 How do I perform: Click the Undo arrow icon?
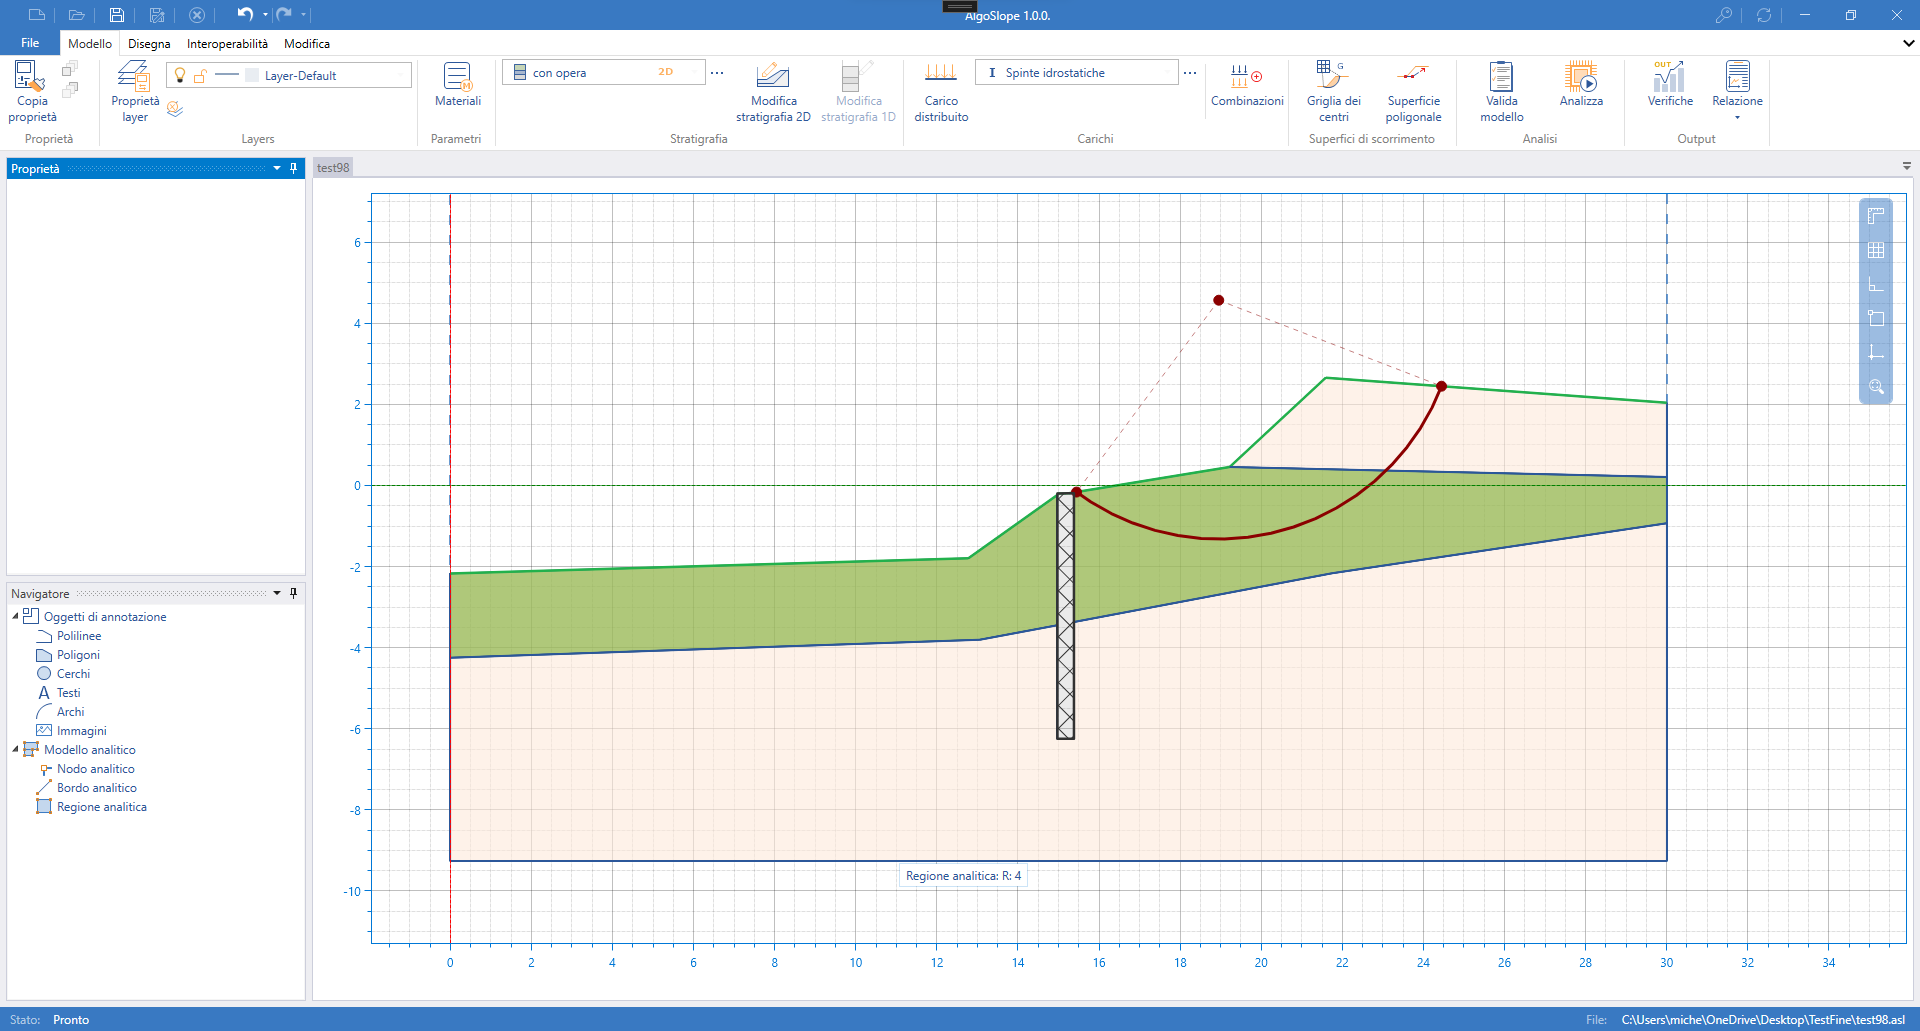point(245,14)
